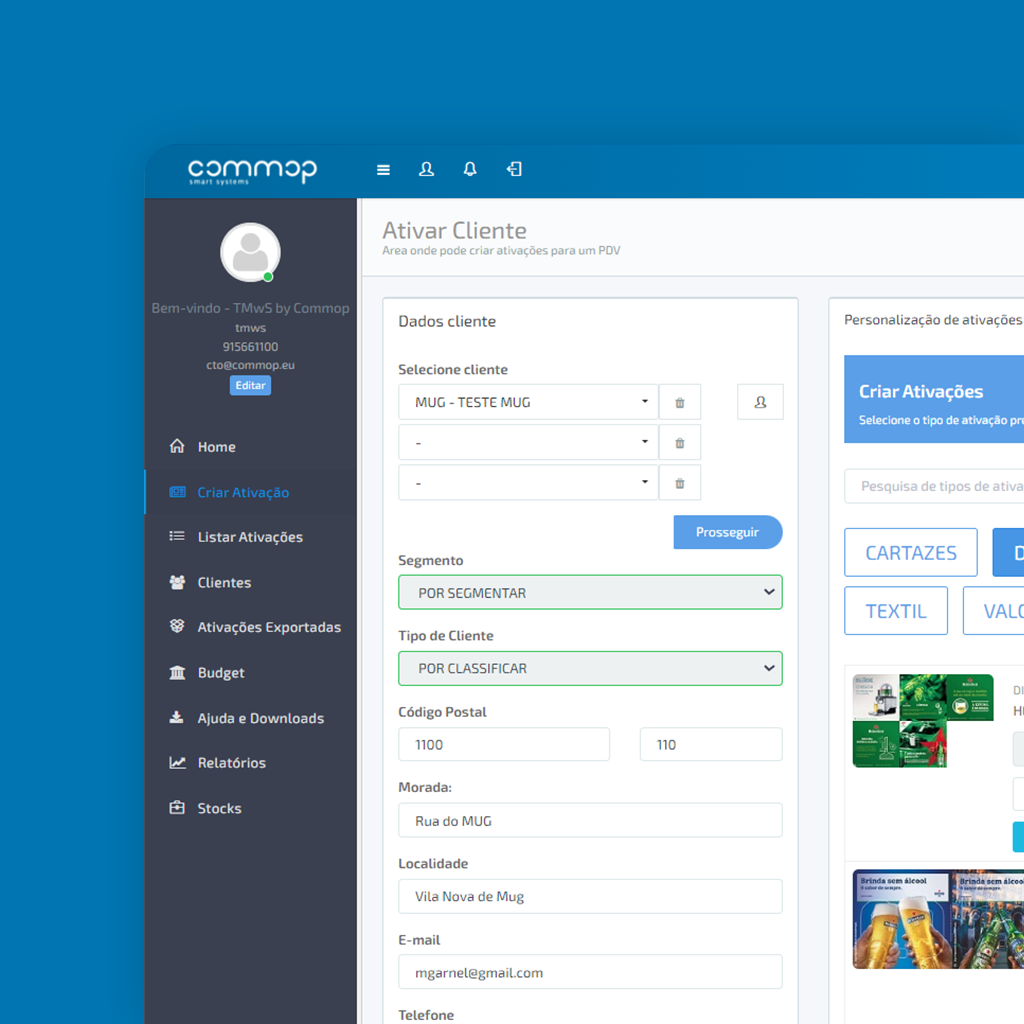Viewport: 1024px width, 1024px height.
Task: Open Listar Ativações menu item
Action: pyautogui.click(x=251, y=537)
